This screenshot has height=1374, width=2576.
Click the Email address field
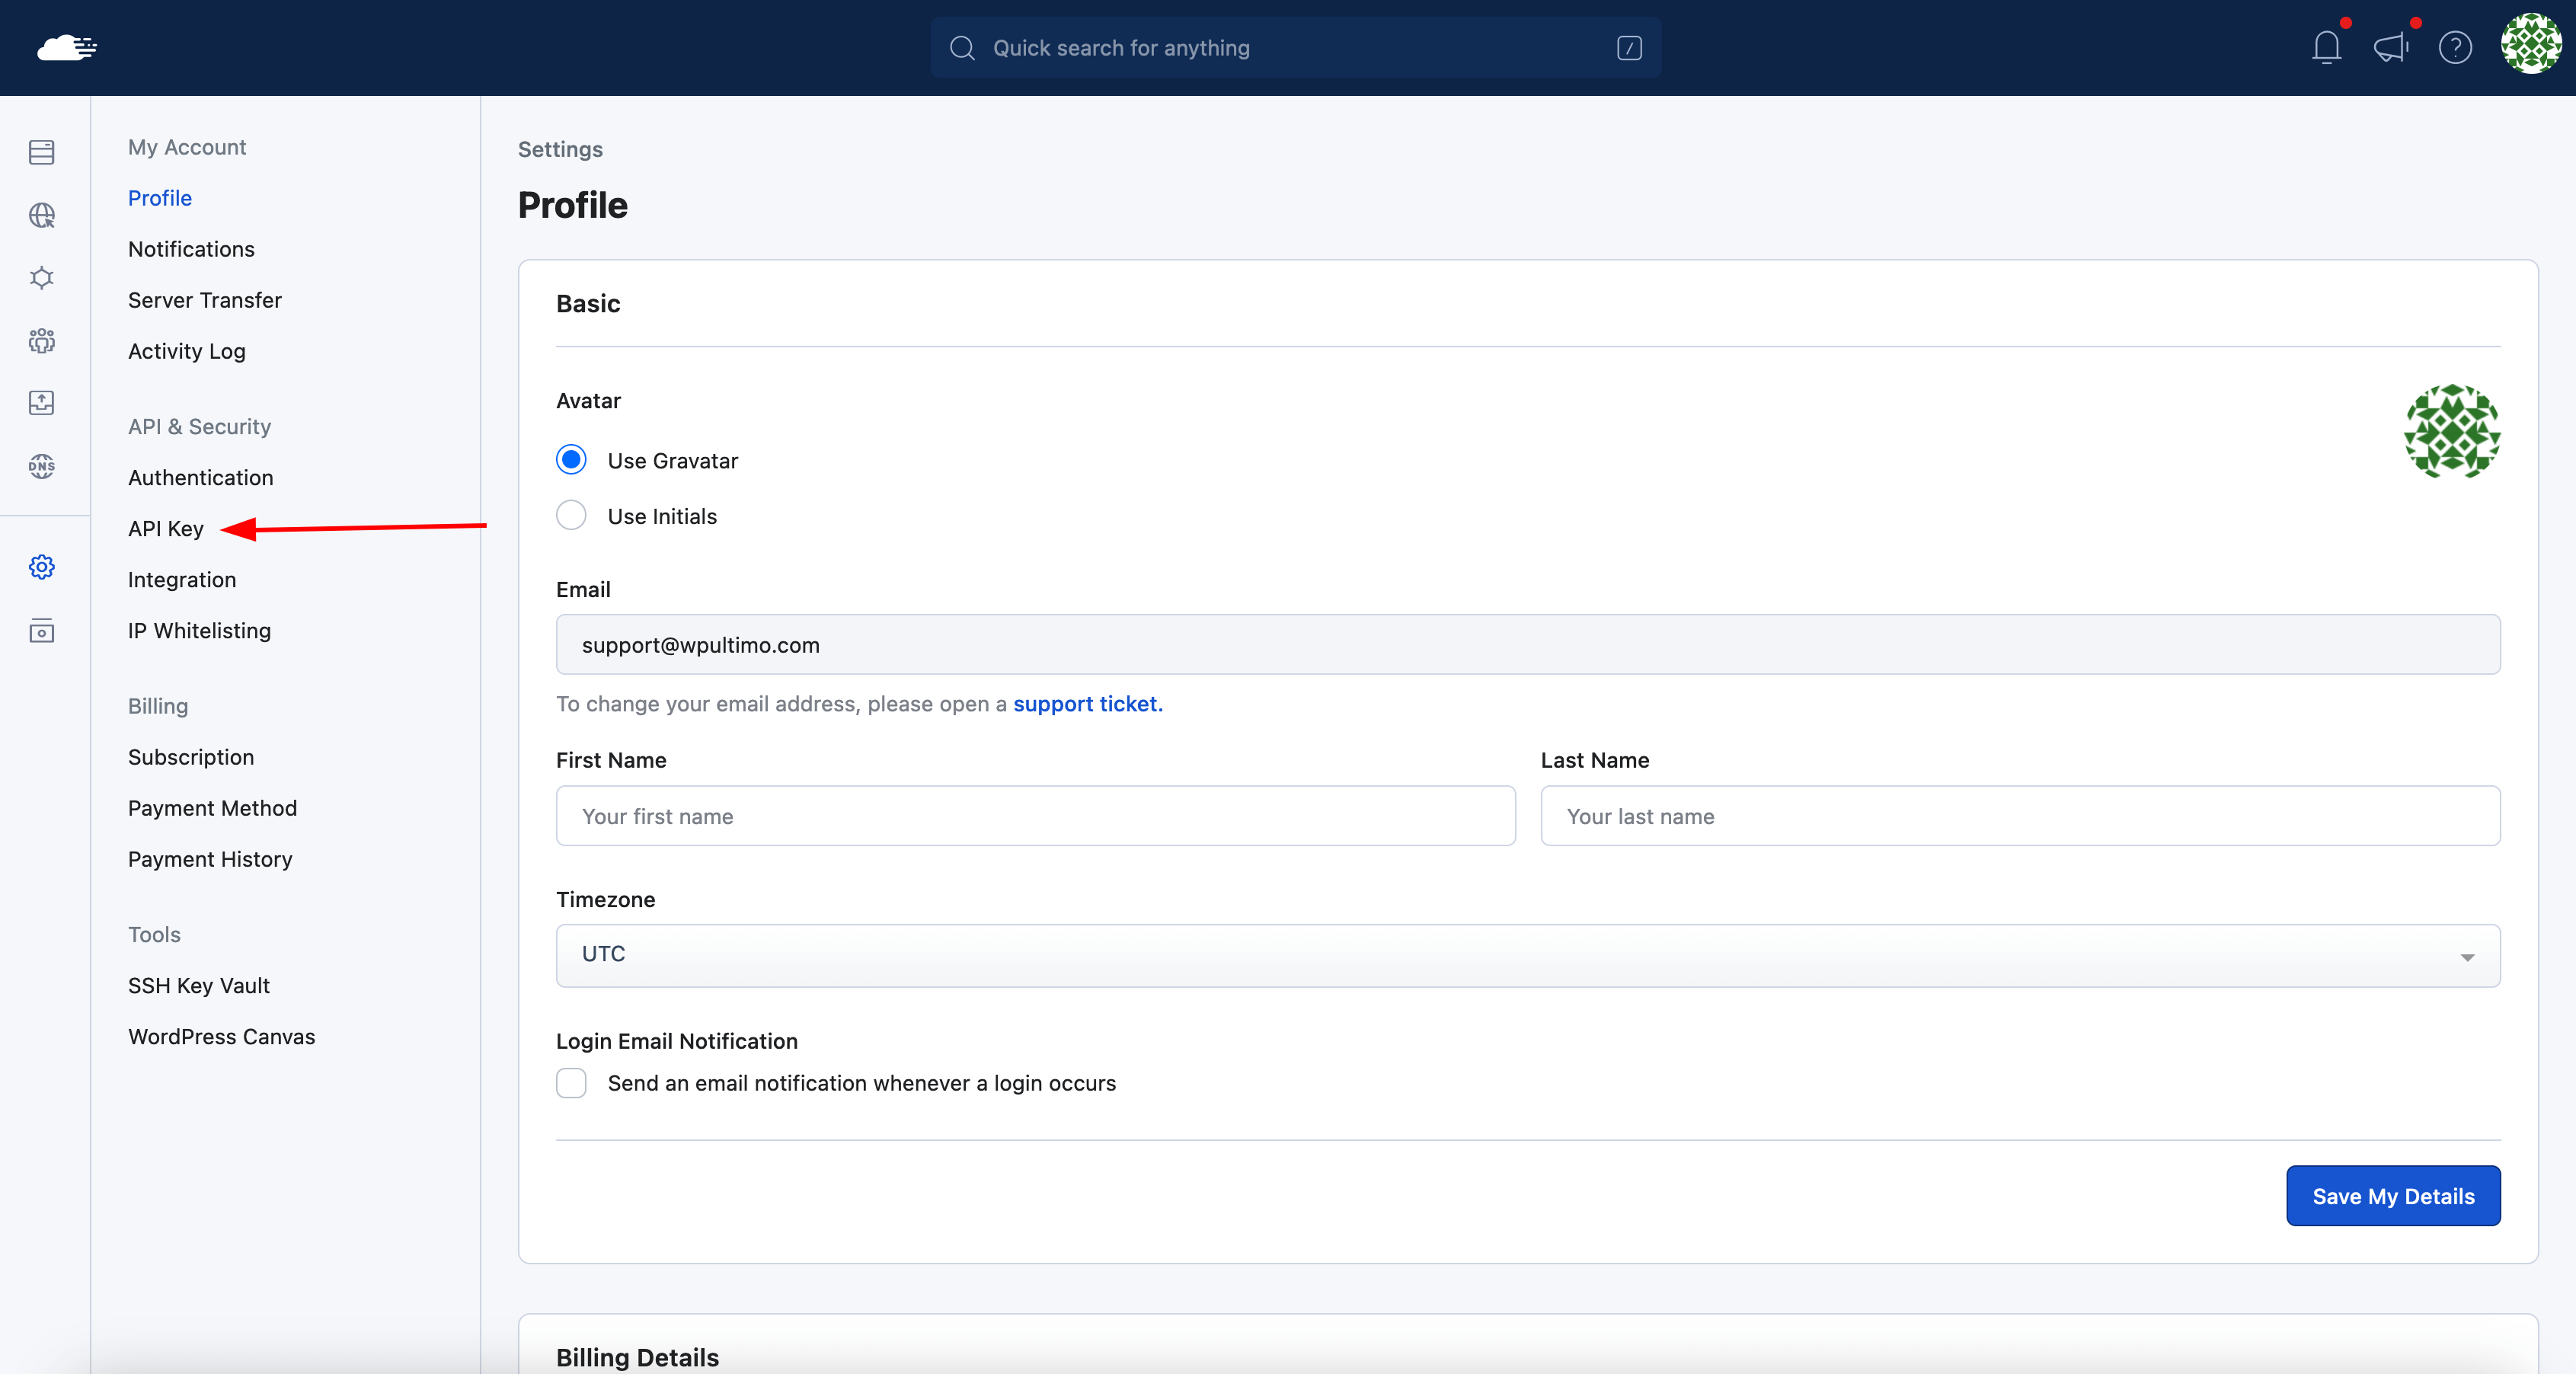(1528, 645)
